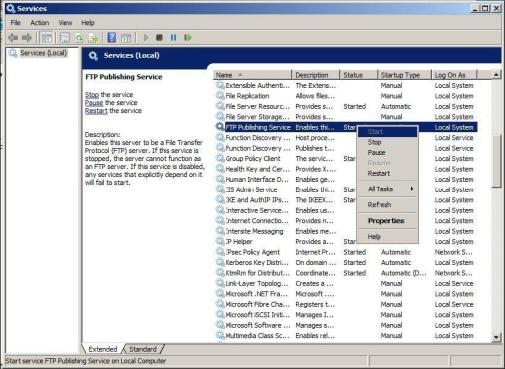Open the Action menu
505x369 pixels.
[40, 23]
